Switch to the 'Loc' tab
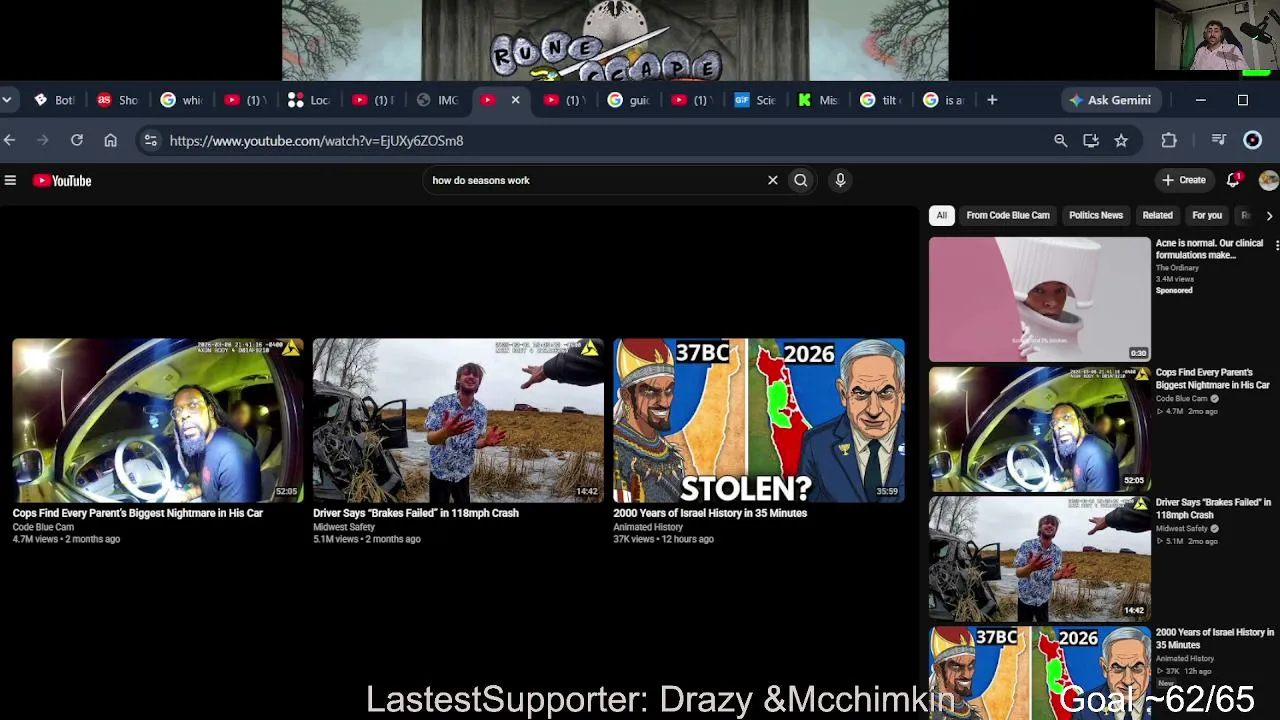 click(308, 100)
